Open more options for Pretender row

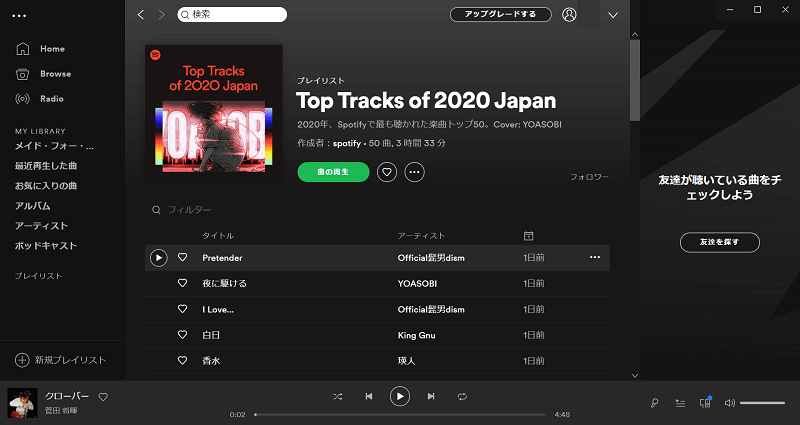[x=595, y=257]
